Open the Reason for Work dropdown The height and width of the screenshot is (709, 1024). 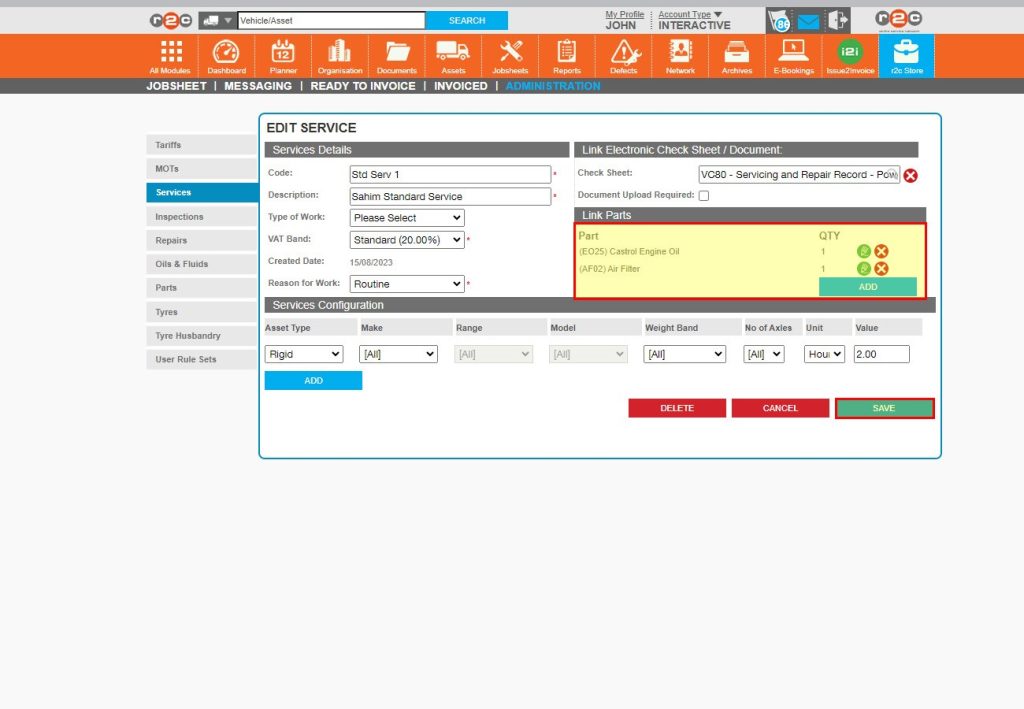point(407,284)
